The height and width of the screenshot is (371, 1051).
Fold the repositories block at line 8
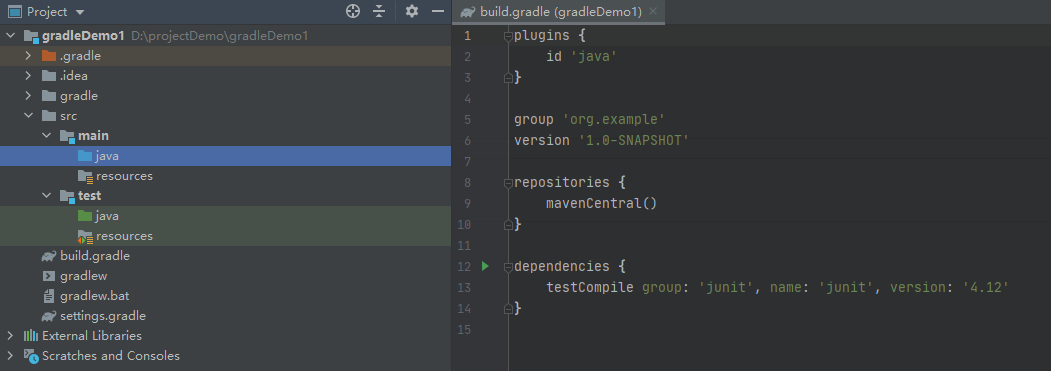[508, 182]
